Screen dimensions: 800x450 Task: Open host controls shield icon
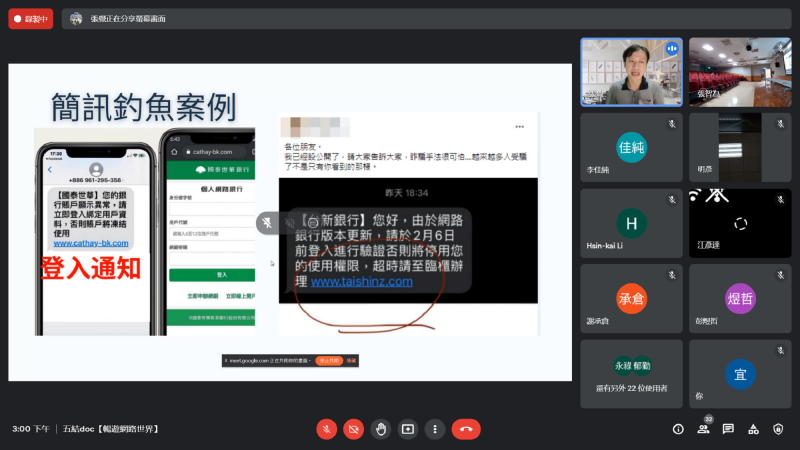pyautogui.click(x=778, y=429)
